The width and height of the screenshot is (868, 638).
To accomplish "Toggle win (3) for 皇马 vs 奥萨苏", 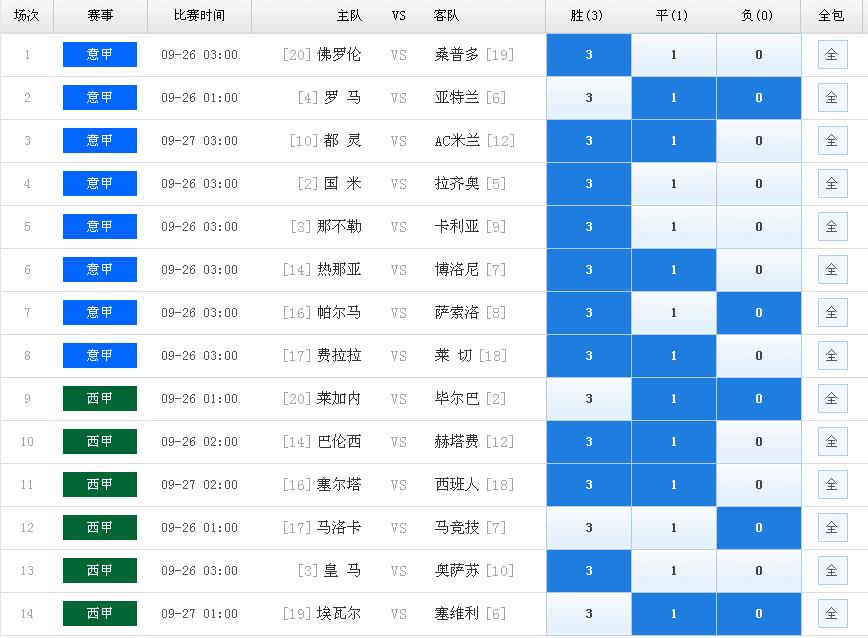I will pyautogui.click(x=588, y=570).
